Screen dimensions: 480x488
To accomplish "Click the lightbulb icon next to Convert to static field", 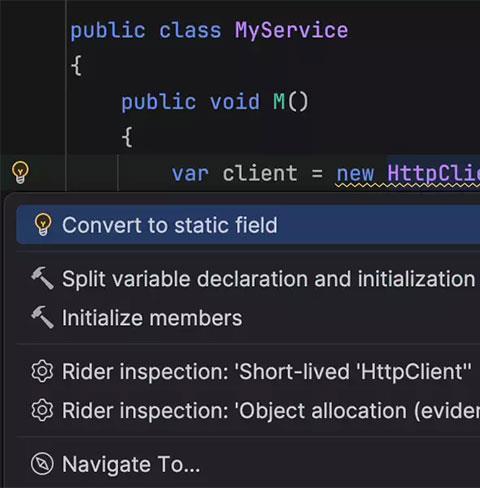I will pyautogui.click(x=43, y=225).
